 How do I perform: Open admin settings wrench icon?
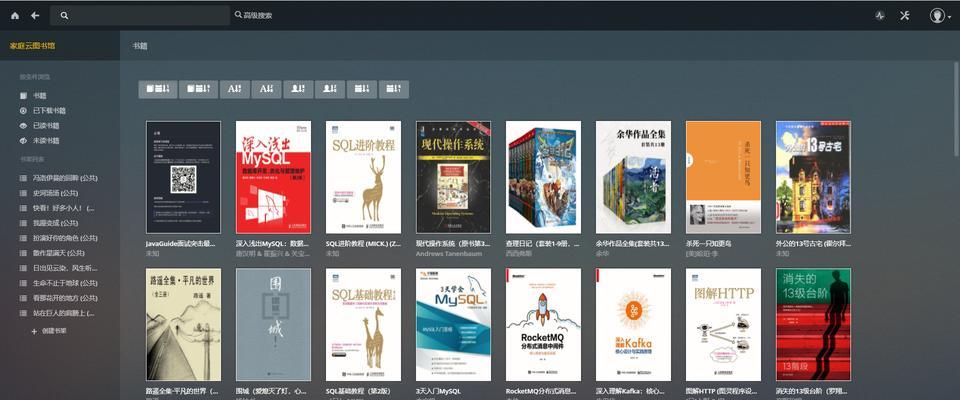[x=905, y=16]
